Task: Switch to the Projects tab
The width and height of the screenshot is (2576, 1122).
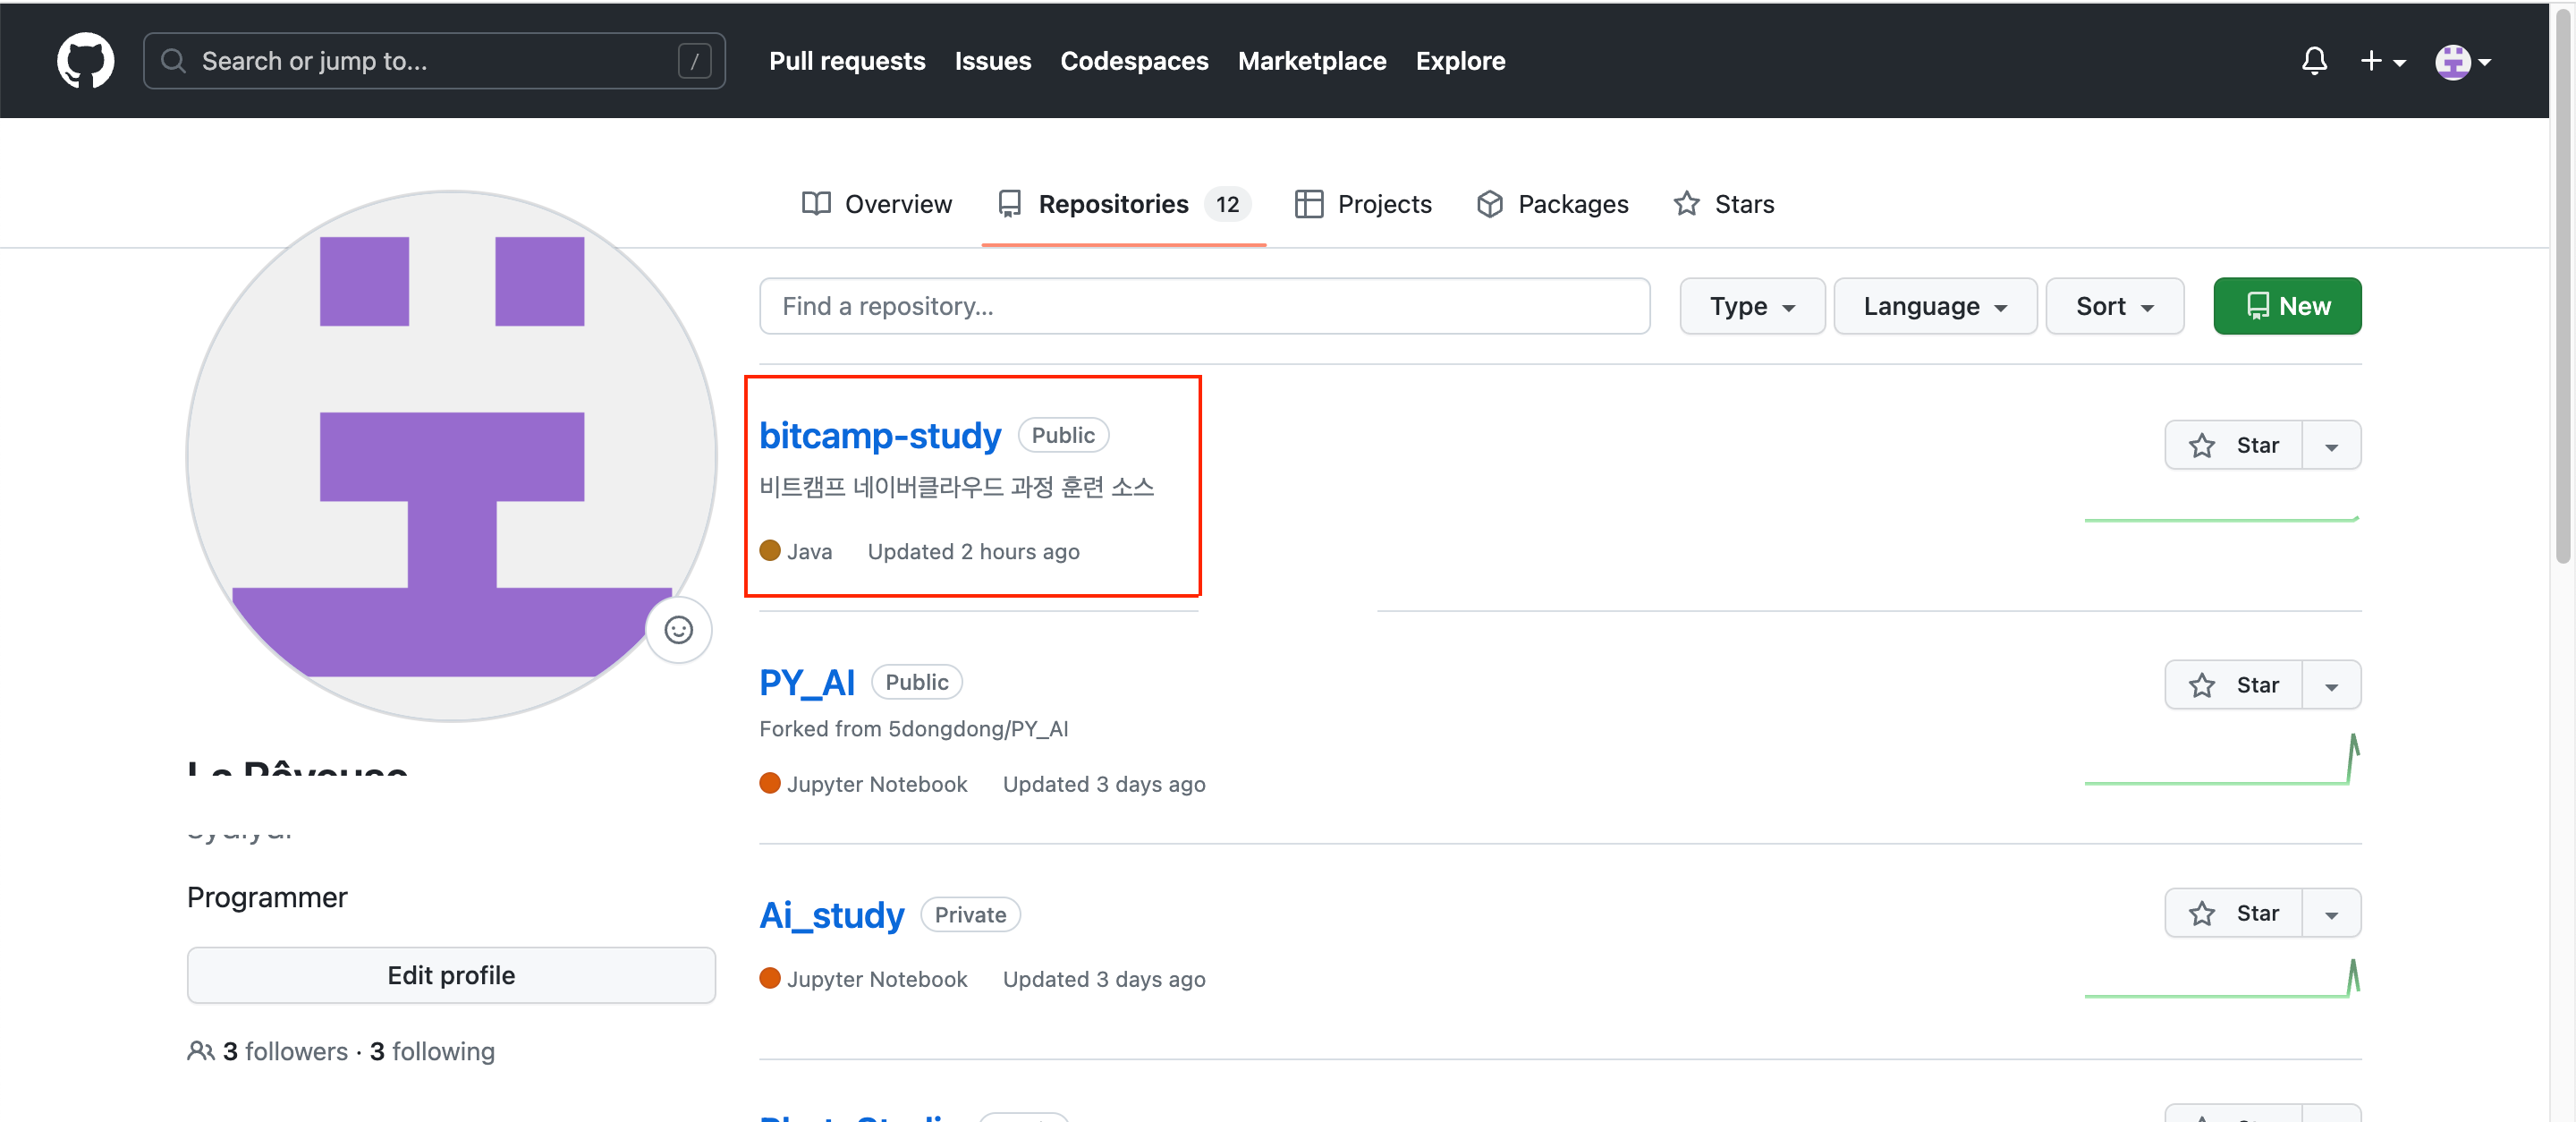Action: [x=1364, y=204]
